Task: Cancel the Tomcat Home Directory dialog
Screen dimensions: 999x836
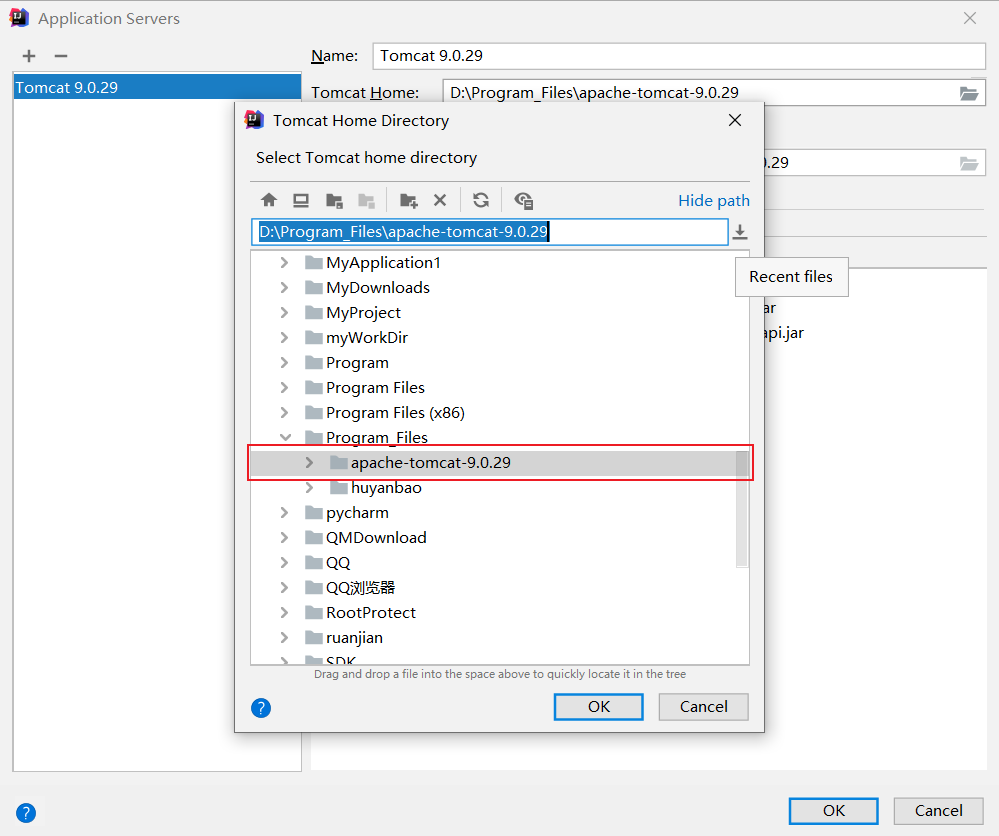Action: (703, 707)
